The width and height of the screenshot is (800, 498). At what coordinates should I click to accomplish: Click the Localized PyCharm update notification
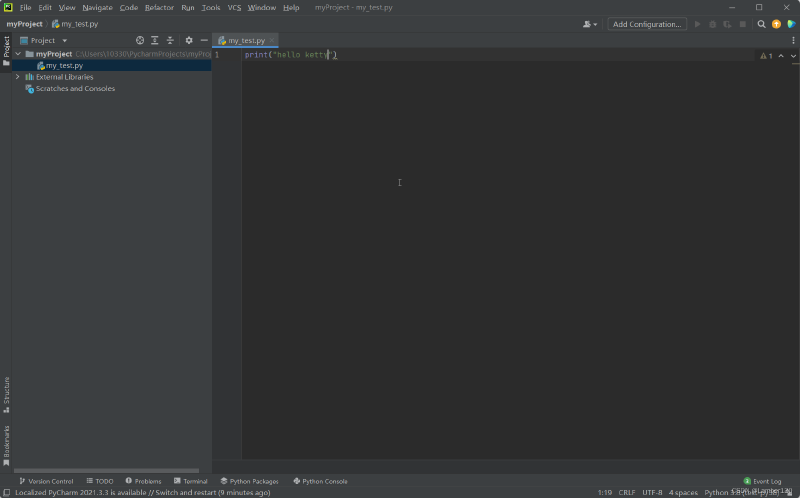(142, 492)
